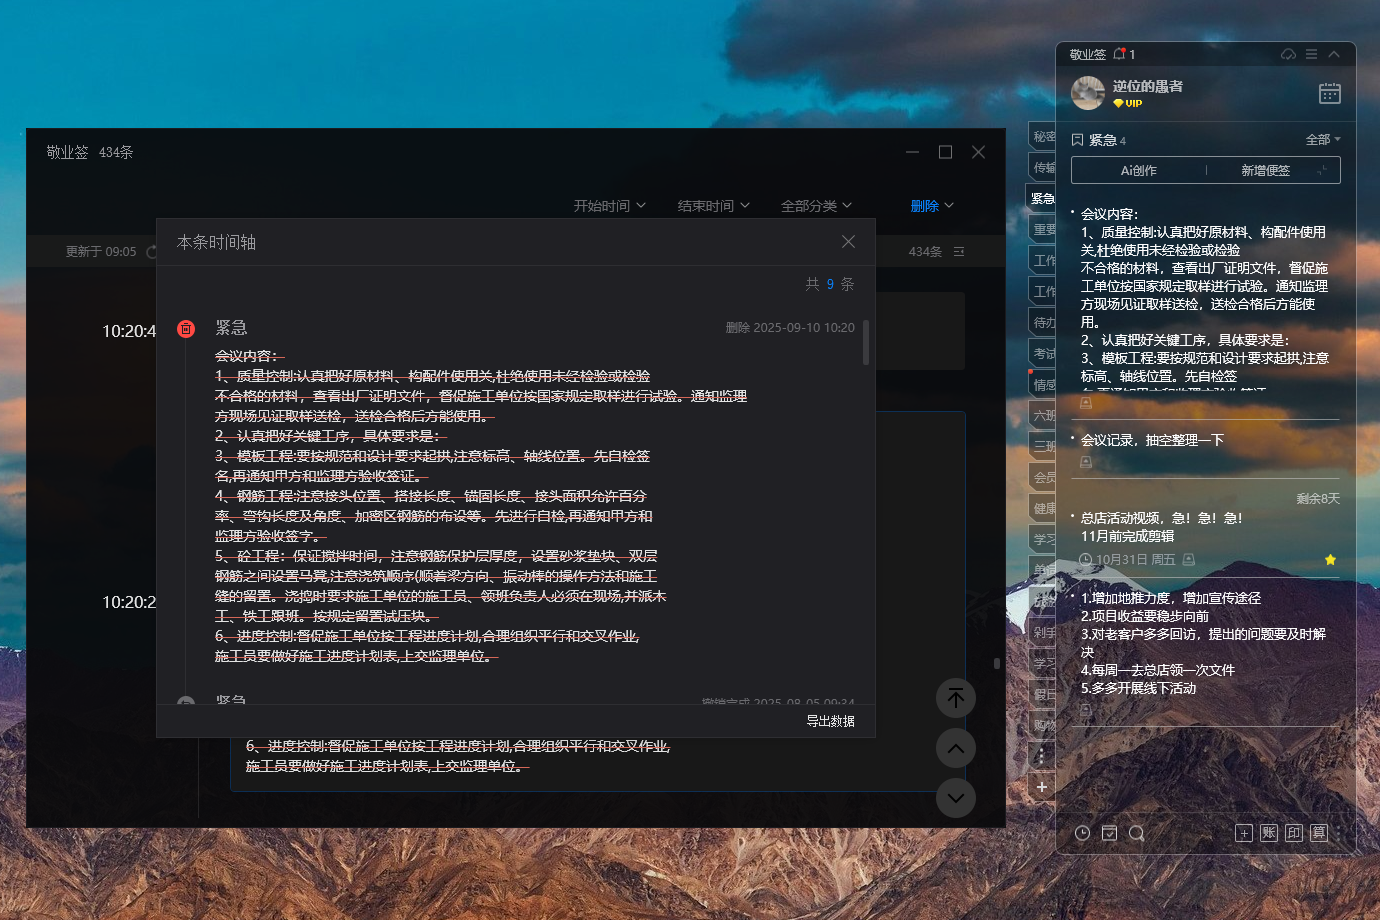Image resolution: width=1380 pixels, height=920 pixels.
Task: Click the 导出数据 export link
Action: (x=830, y=721)
